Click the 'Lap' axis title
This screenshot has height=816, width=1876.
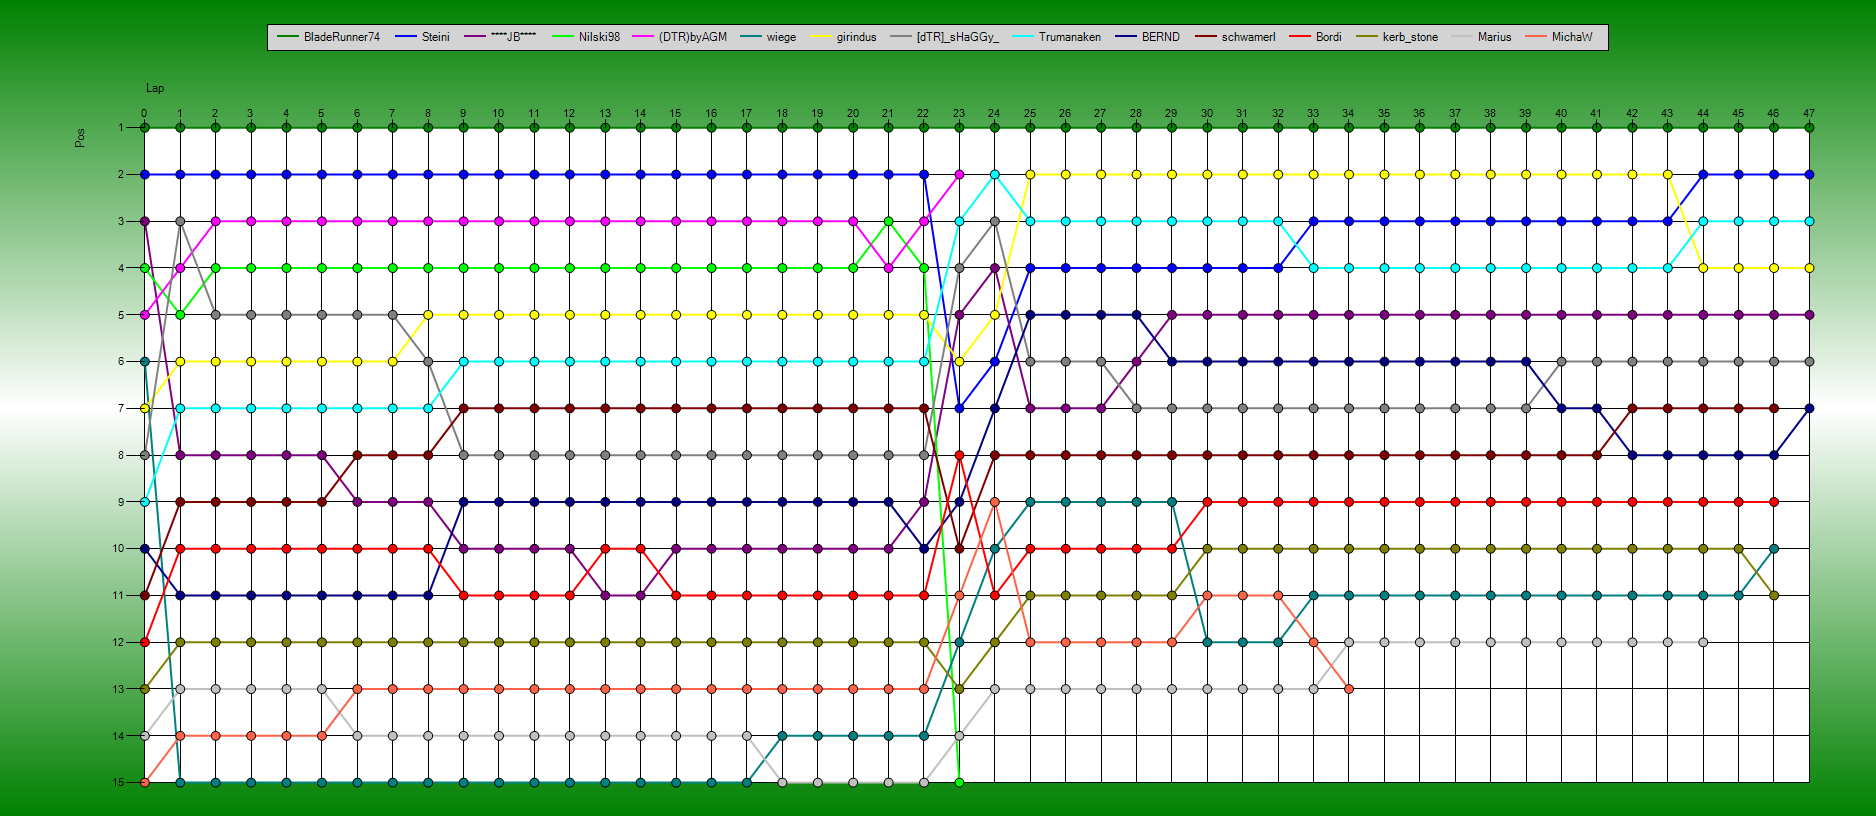pos(155,88)
